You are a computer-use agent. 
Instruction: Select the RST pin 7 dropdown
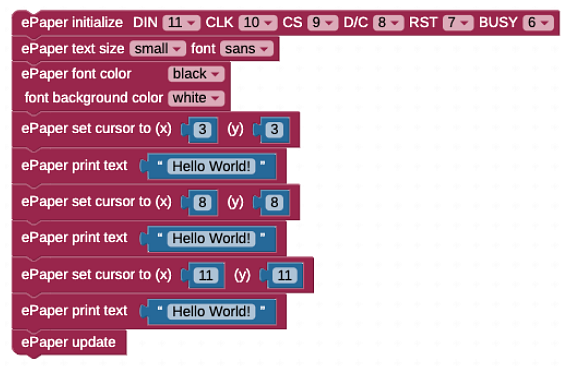(458, 23)
